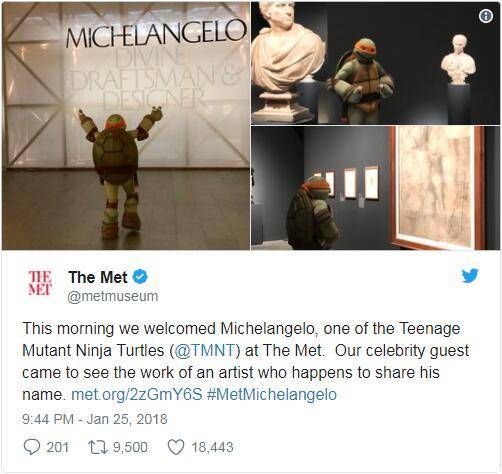The image size is (502, 474).
Task: View the Michelangelo exhibit entrance photo
Action: 126,126
